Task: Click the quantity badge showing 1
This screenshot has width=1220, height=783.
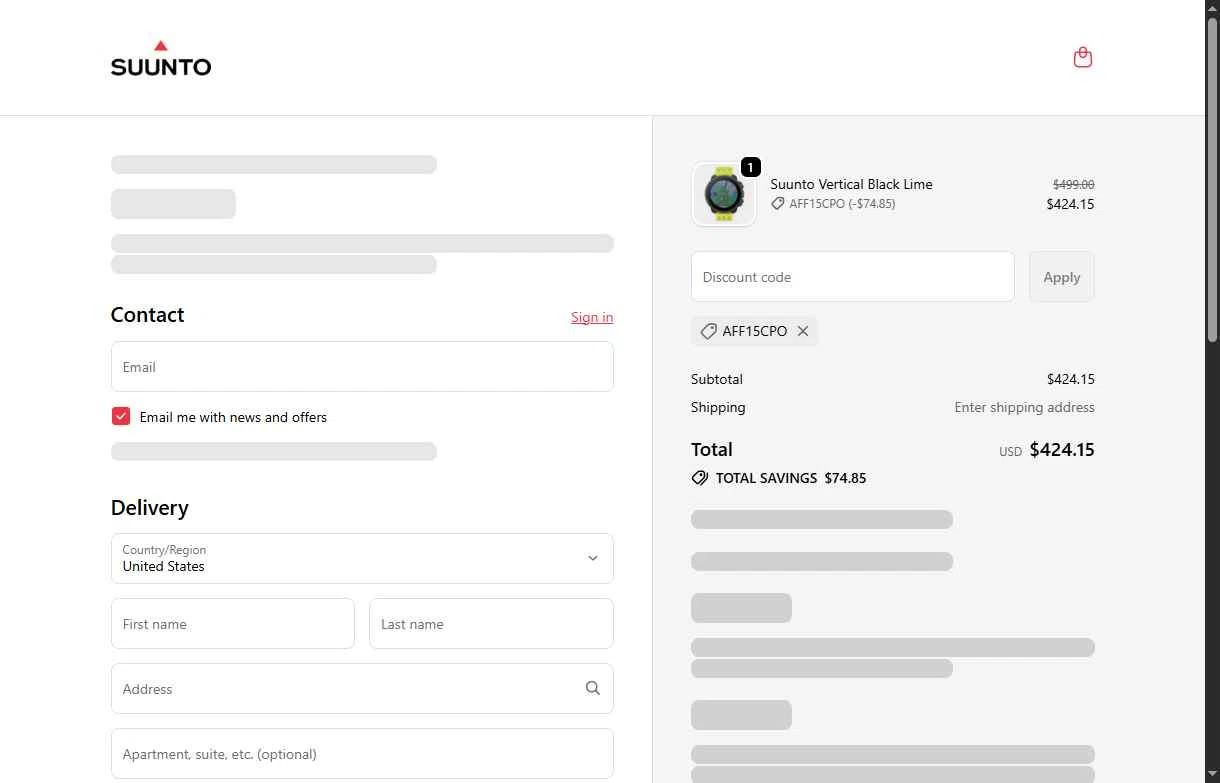Action: click(751, 167)
